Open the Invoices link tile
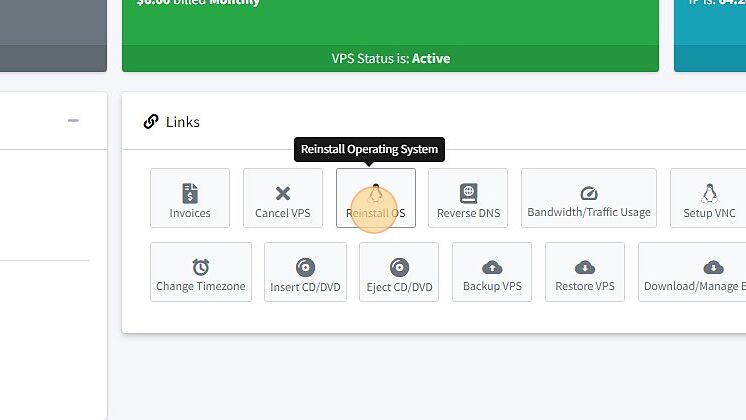This screenshot has width=746, height=420. pos(190,198)
